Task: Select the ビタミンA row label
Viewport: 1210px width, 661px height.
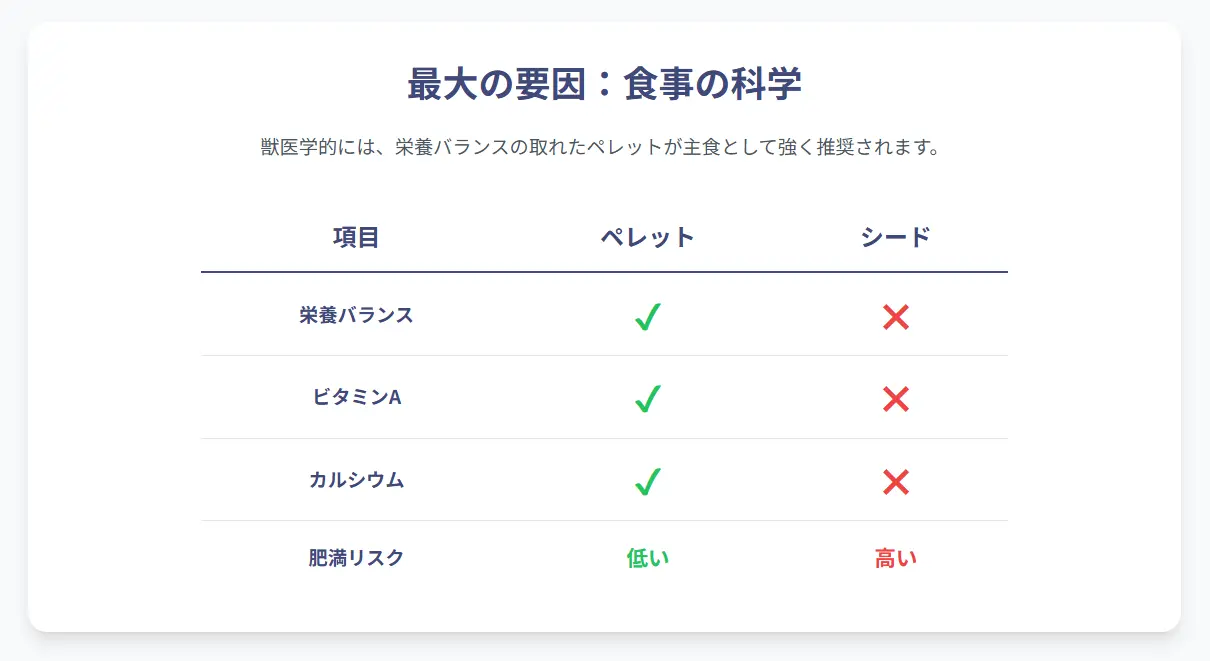Action: tap(356, 397)
